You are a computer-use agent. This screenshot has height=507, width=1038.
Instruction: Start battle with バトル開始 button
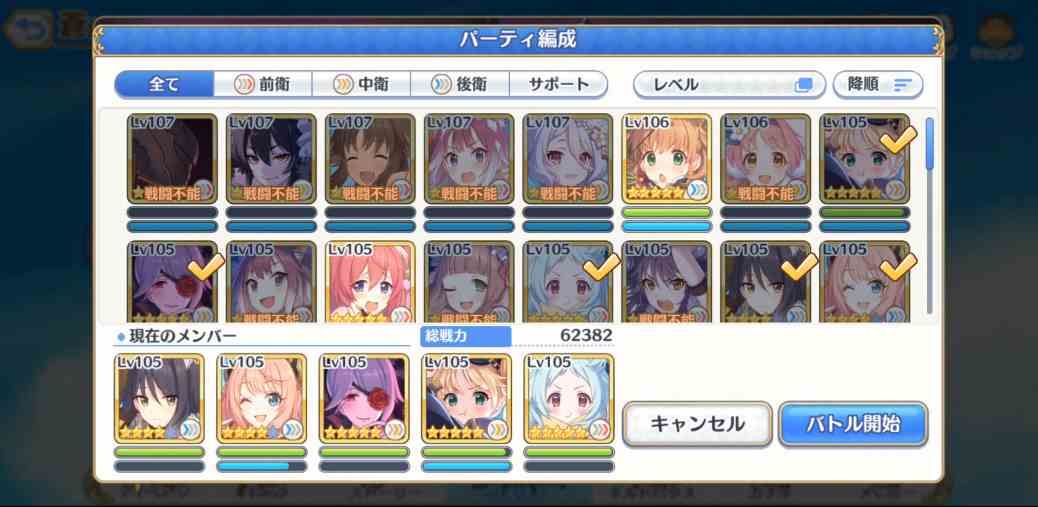853,424
